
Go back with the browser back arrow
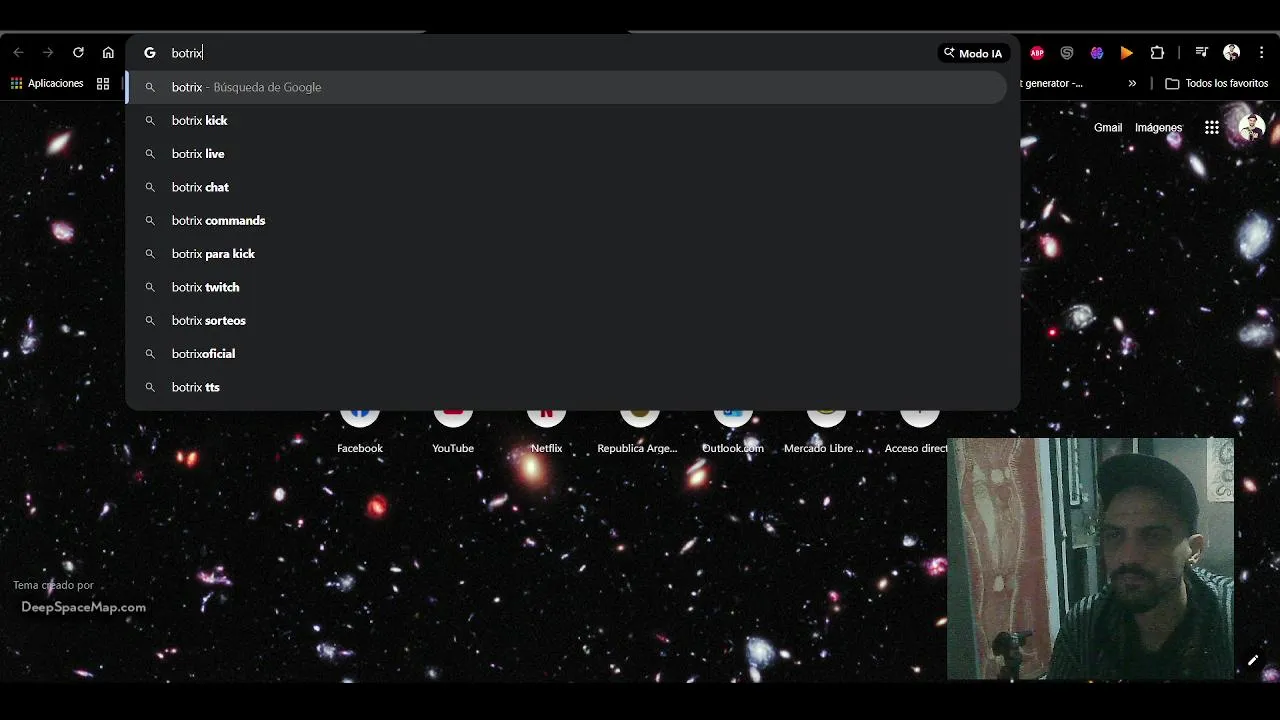18,53
